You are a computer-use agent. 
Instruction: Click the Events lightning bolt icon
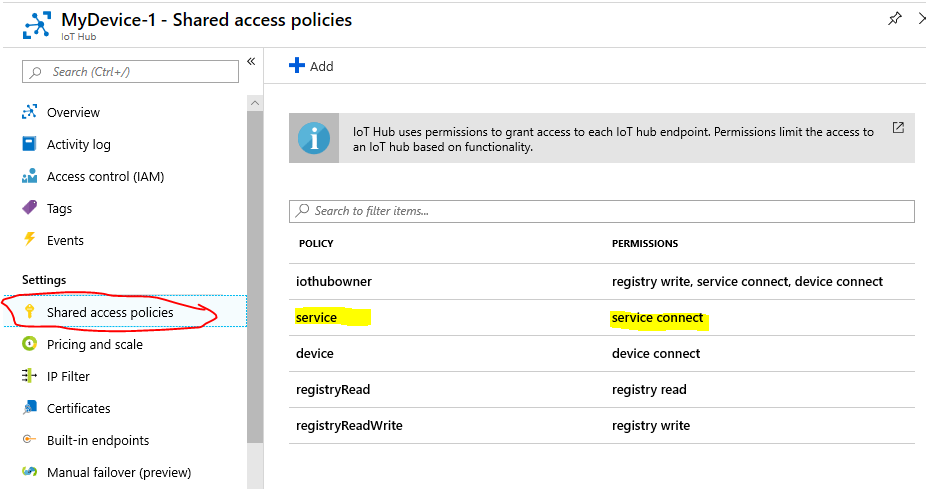30,239
